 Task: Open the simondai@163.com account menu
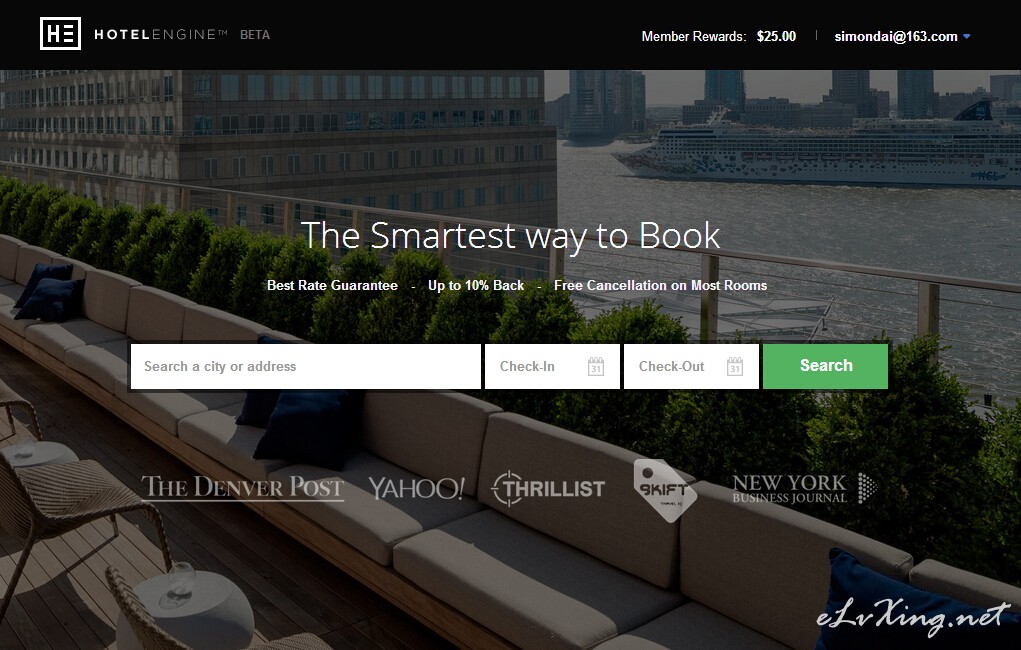point(896,36)
